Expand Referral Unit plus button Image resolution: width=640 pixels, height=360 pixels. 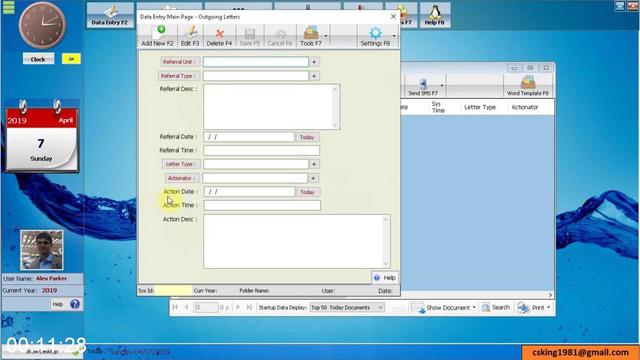click(x=314, y=62)
